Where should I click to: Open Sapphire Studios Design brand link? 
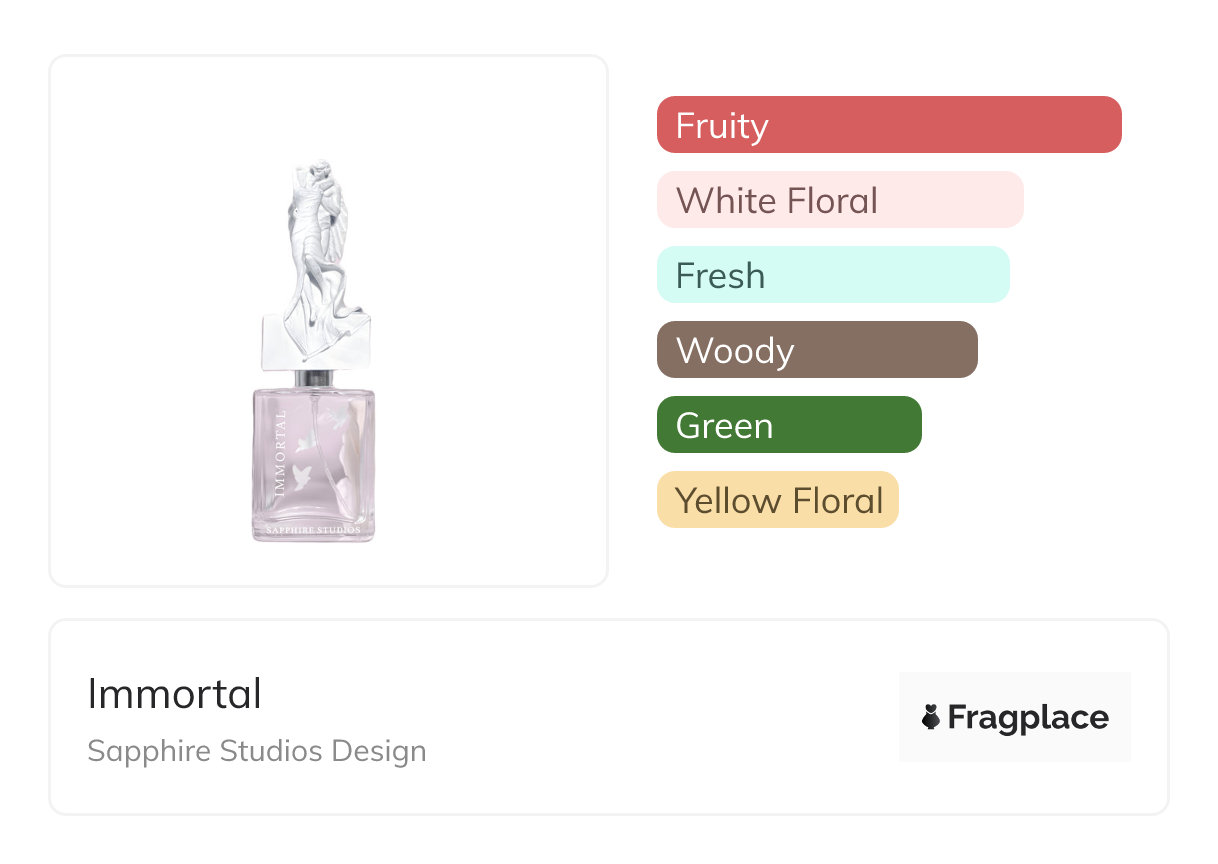[256, 751]
